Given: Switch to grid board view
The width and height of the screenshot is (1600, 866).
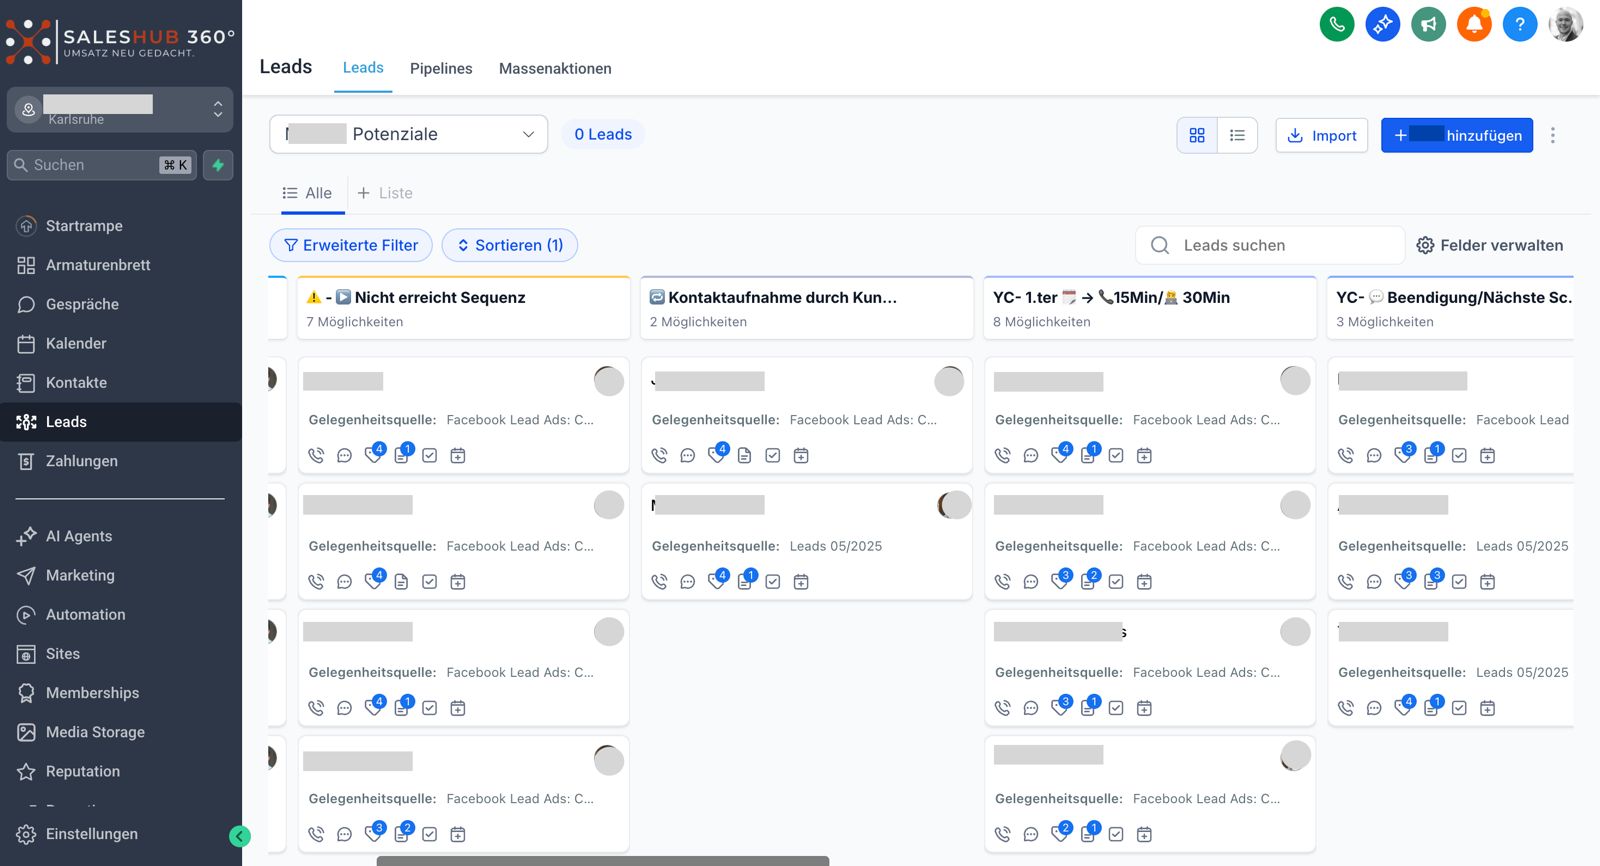Looking at the screenshot, I should (1197, 135).
